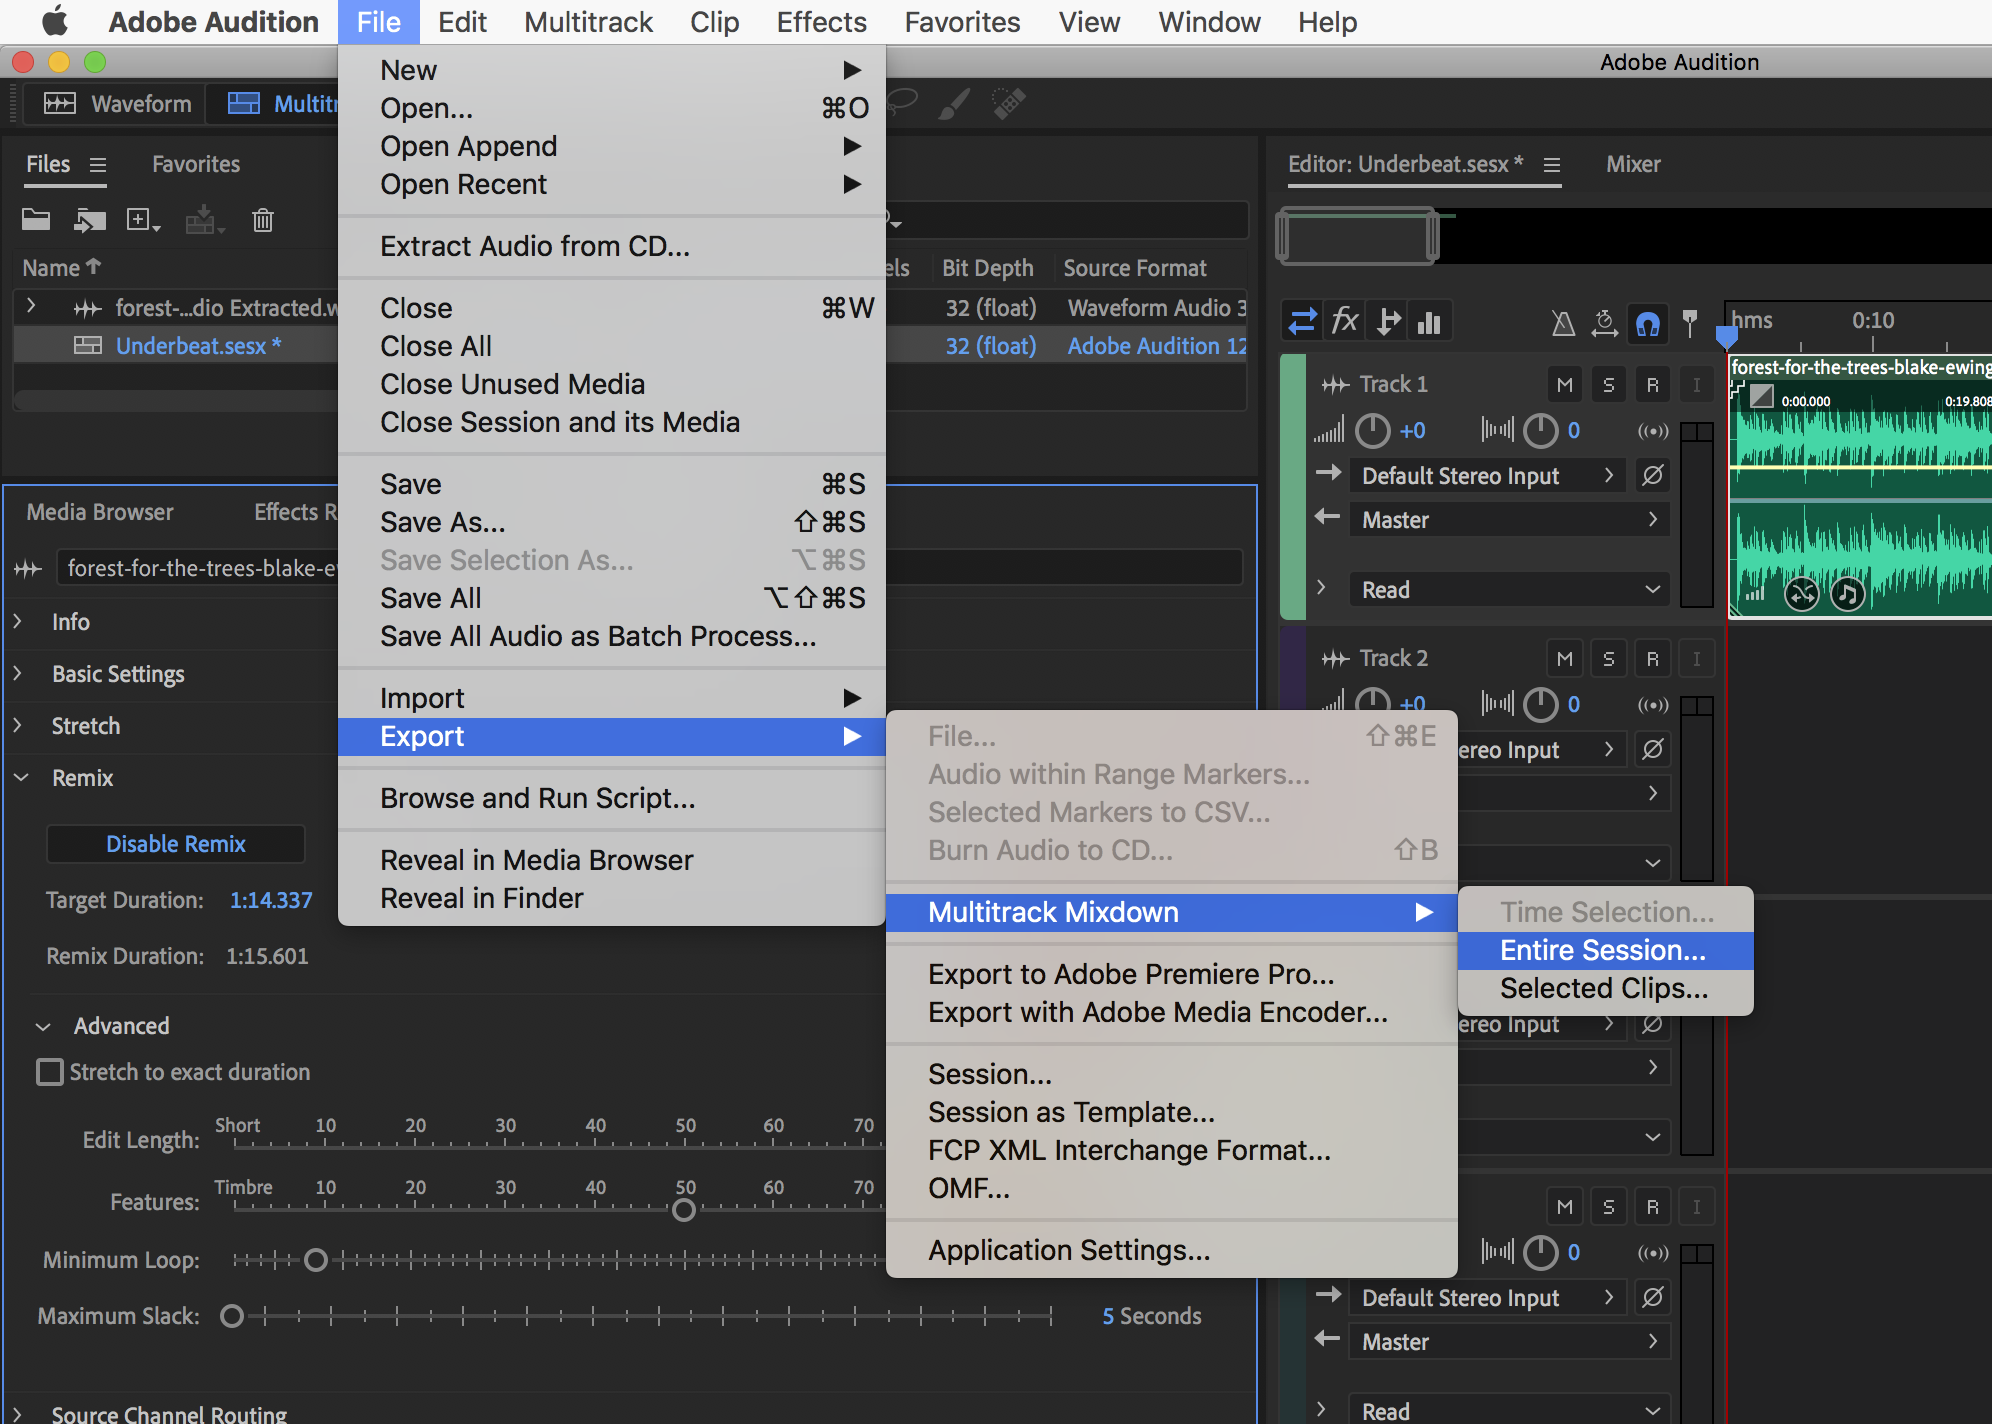1992x1424 pixels.
Task: Click Target Duration value 1:14.337
Action: click(271, 901)
